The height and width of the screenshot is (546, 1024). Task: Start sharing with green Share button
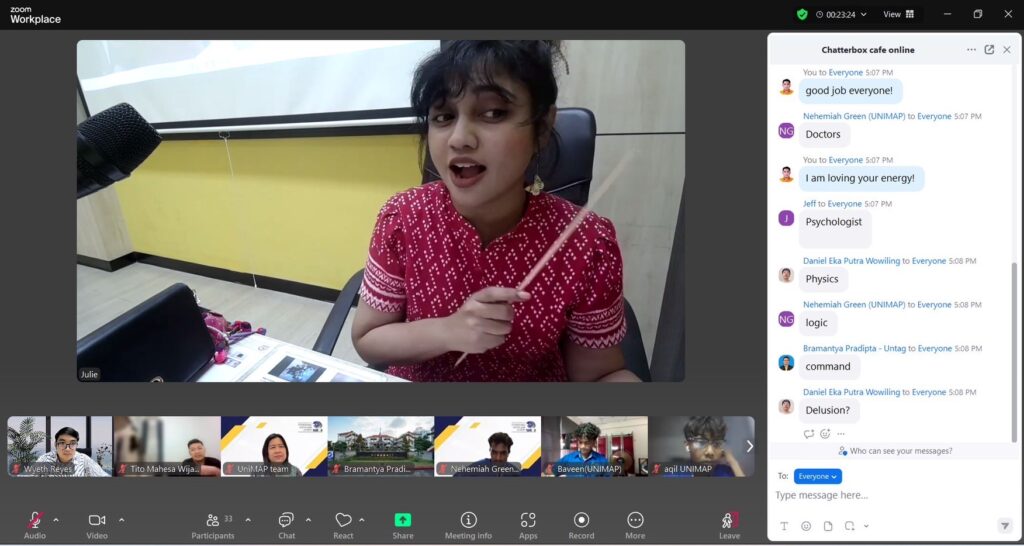click(403, 525)
